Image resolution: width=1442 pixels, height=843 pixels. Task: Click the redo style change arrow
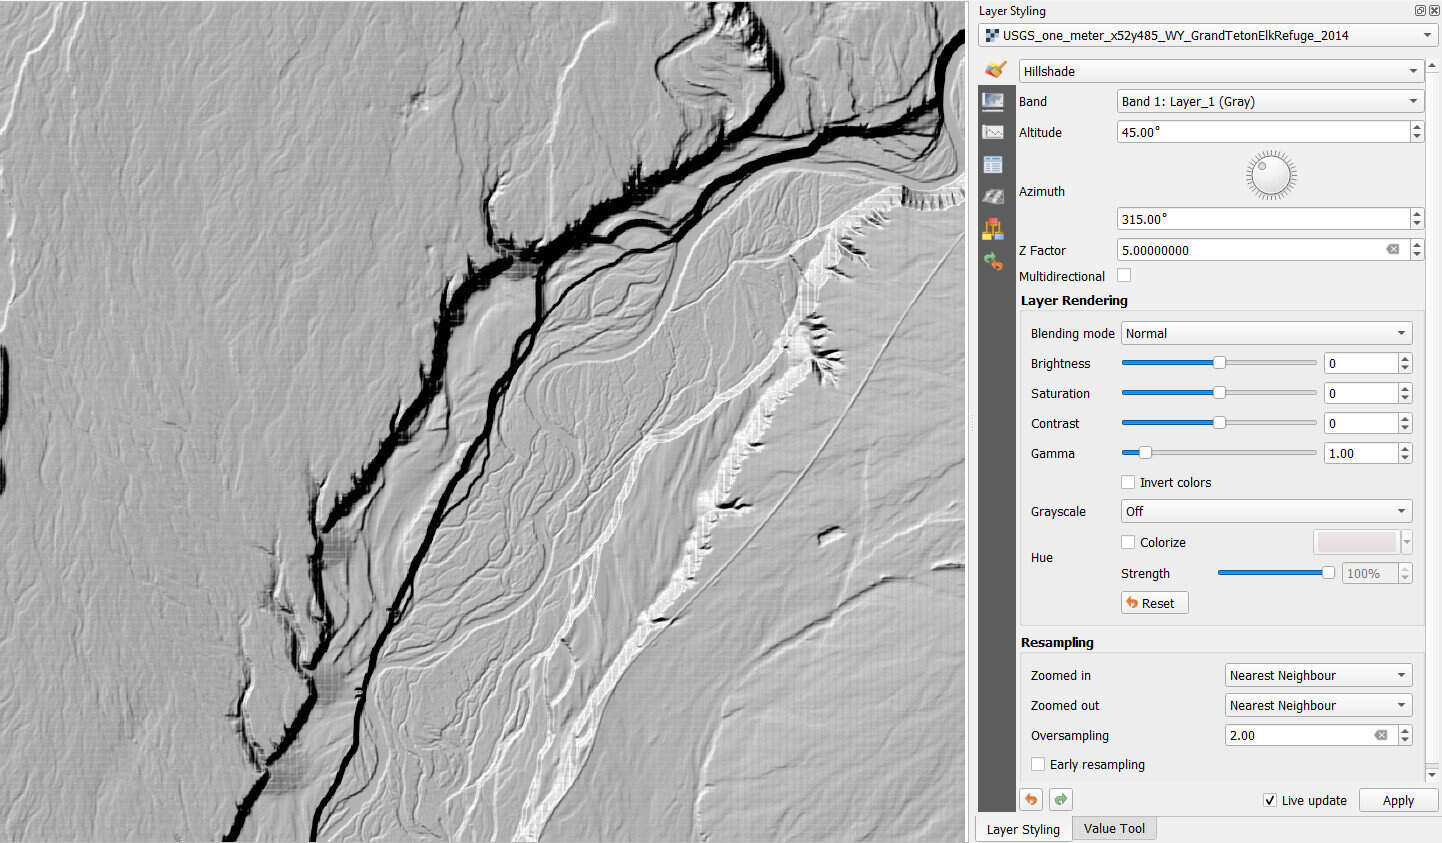[1060, 799]
